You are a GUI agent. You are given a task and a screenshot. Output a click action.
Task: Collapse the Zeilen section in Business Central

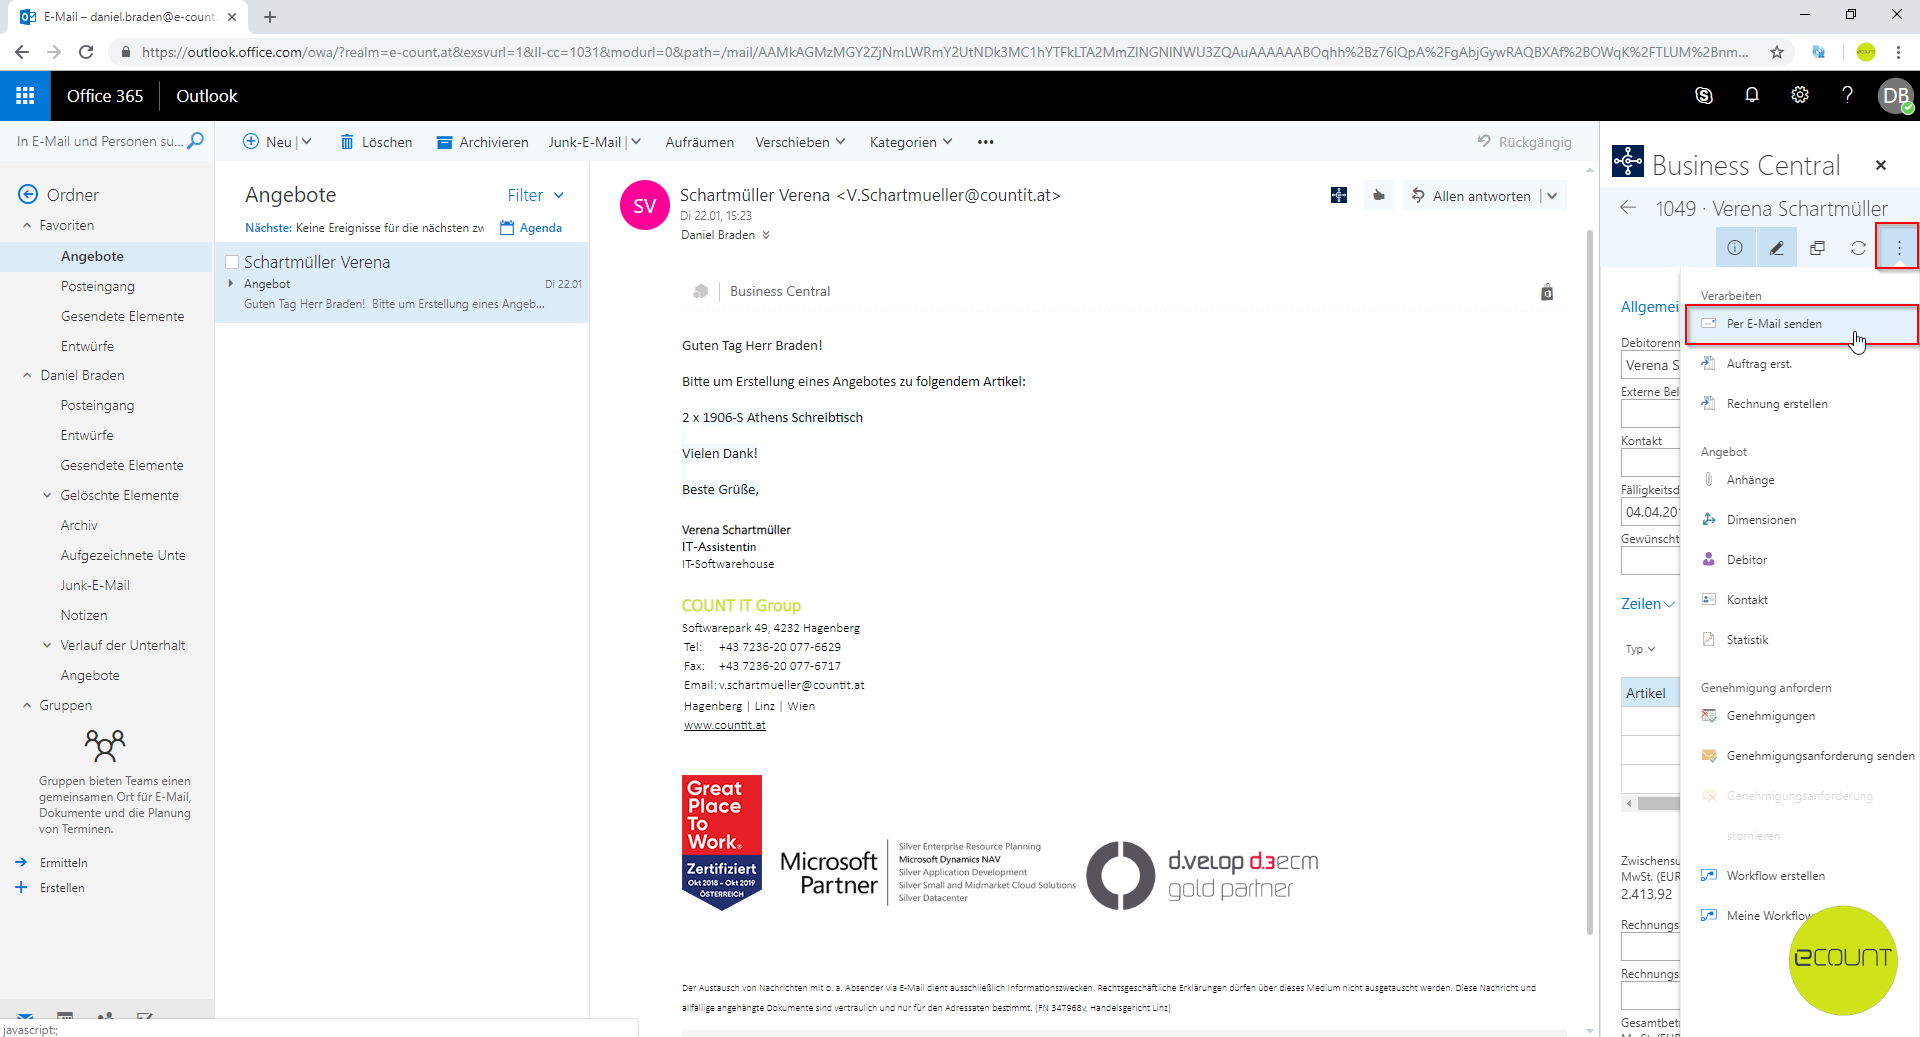pos(1648,604)
